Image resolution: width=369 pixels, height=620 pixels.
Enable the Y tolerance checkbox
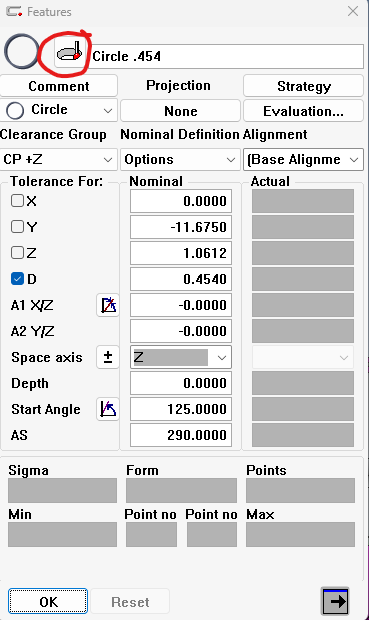coord(17,227)
